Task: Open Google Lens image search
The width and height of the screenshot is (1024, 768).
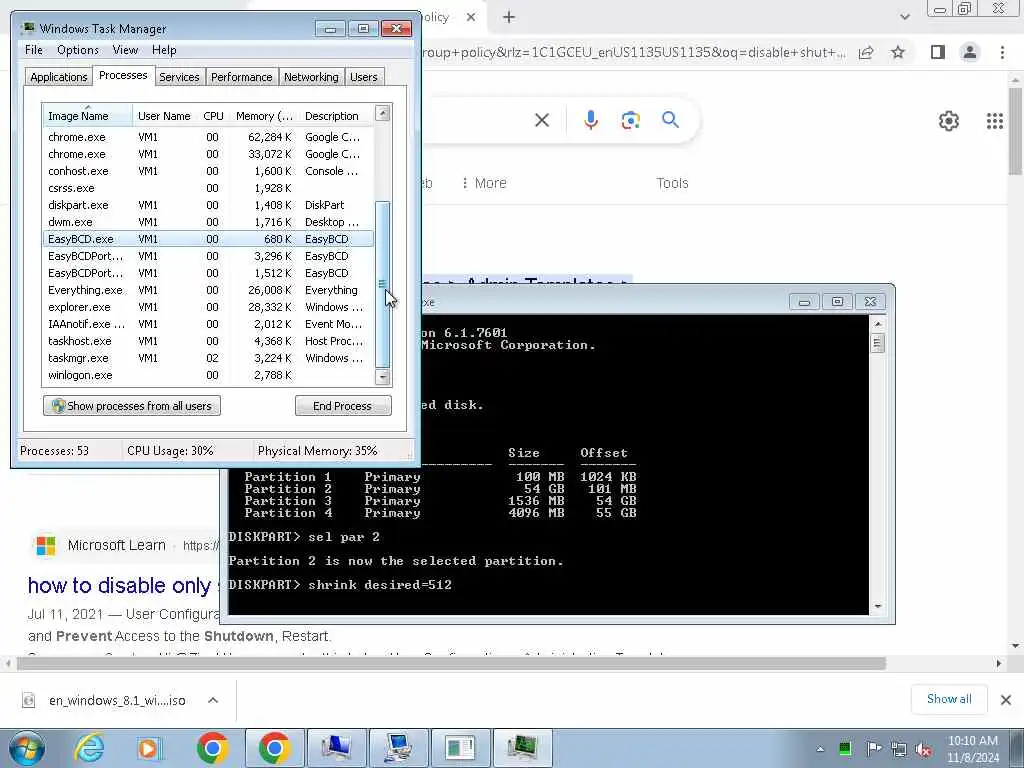Action: tap(630, 120)
